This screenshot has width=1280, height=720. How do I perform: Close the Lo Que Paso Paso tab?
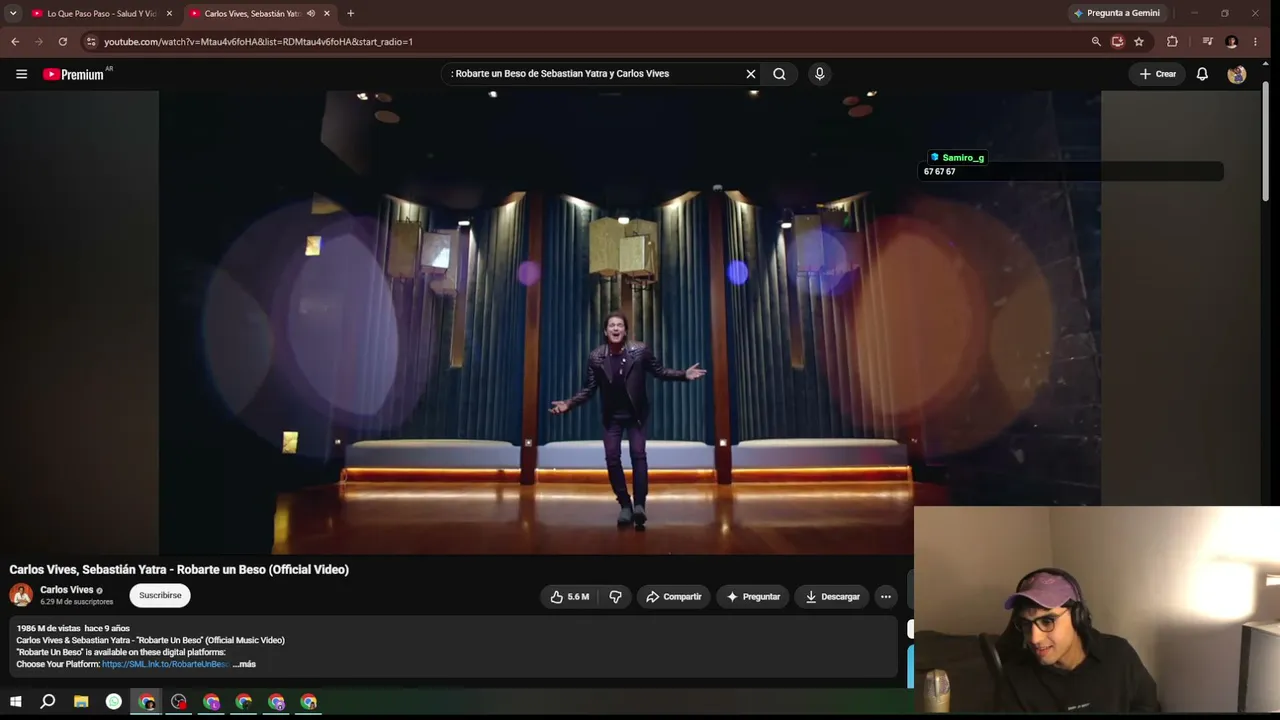pos(169,14)
